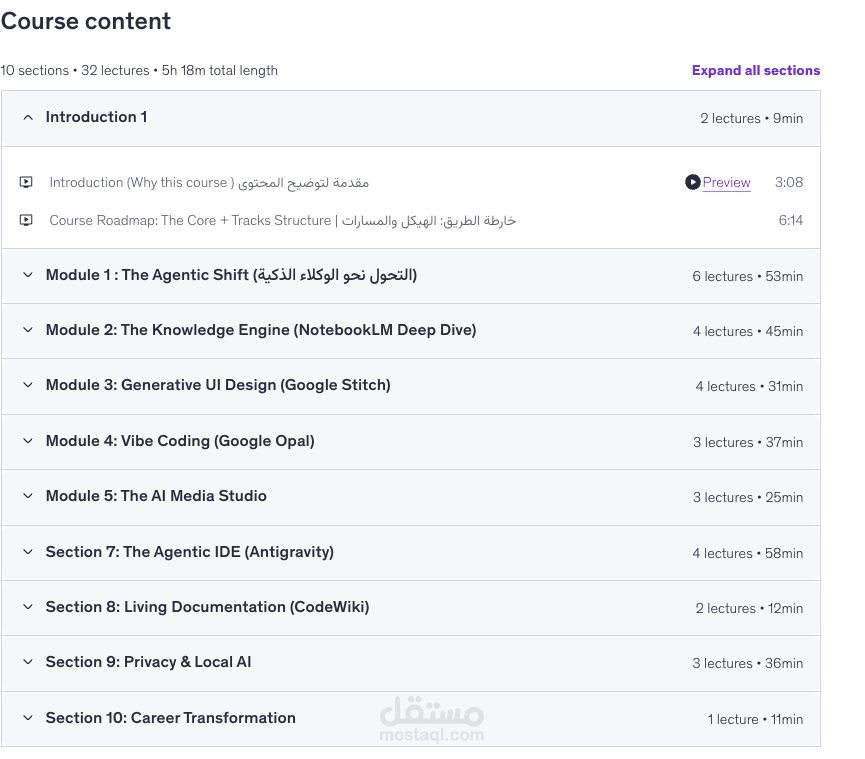This screenshot has width=865, height=759.
Task: Expand Module 3: Generative UI Design chevron
Action: point(27,386)
